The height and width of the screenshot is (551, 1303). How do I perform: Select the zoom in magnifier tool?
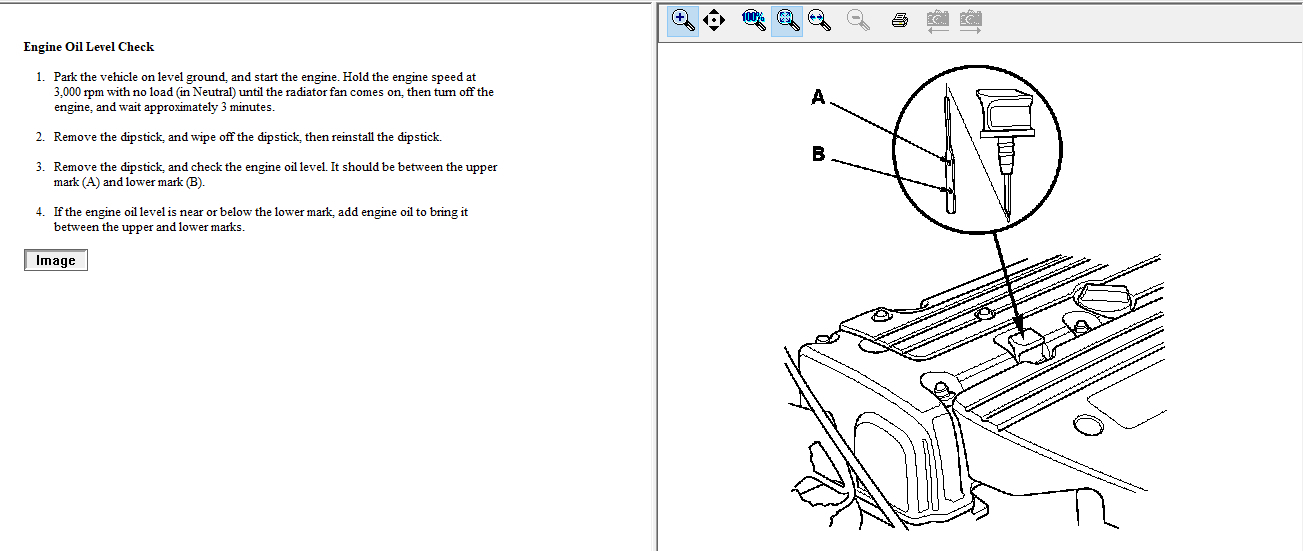point(683,20)
